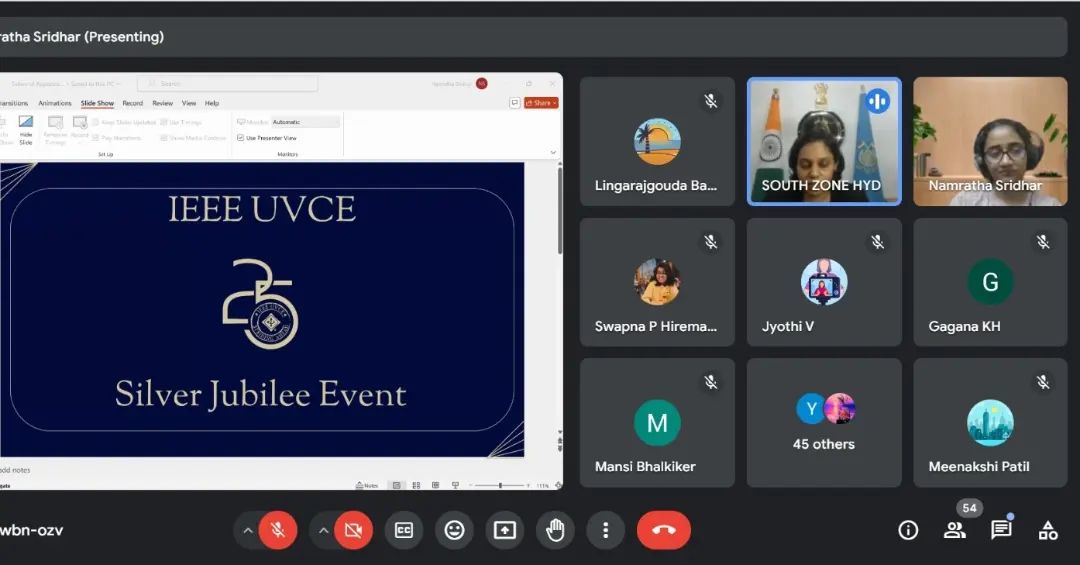The height and width of the screenshot is (565, 1080).
Task: Unmute the microphone in the call bar
Action: click(x=278, y=530)
